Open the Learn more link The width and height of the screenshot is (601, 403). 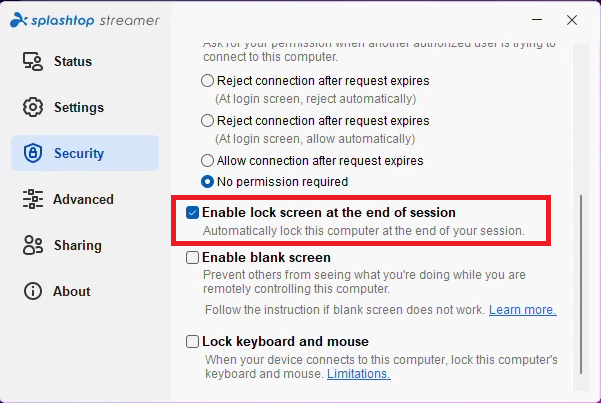click(x=522, y=310)
